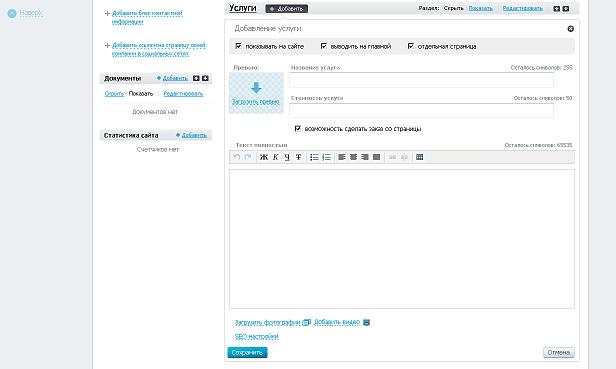
Task: Move Услуги section down arrow icon
Action: [x=566, y=8]
